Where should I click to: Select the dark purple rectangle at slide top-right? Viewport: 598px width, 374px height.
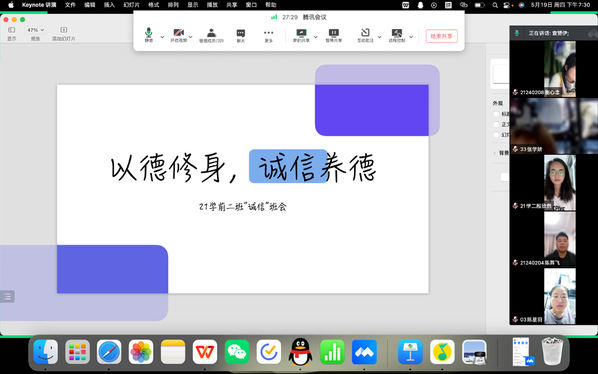click(372, 110)
